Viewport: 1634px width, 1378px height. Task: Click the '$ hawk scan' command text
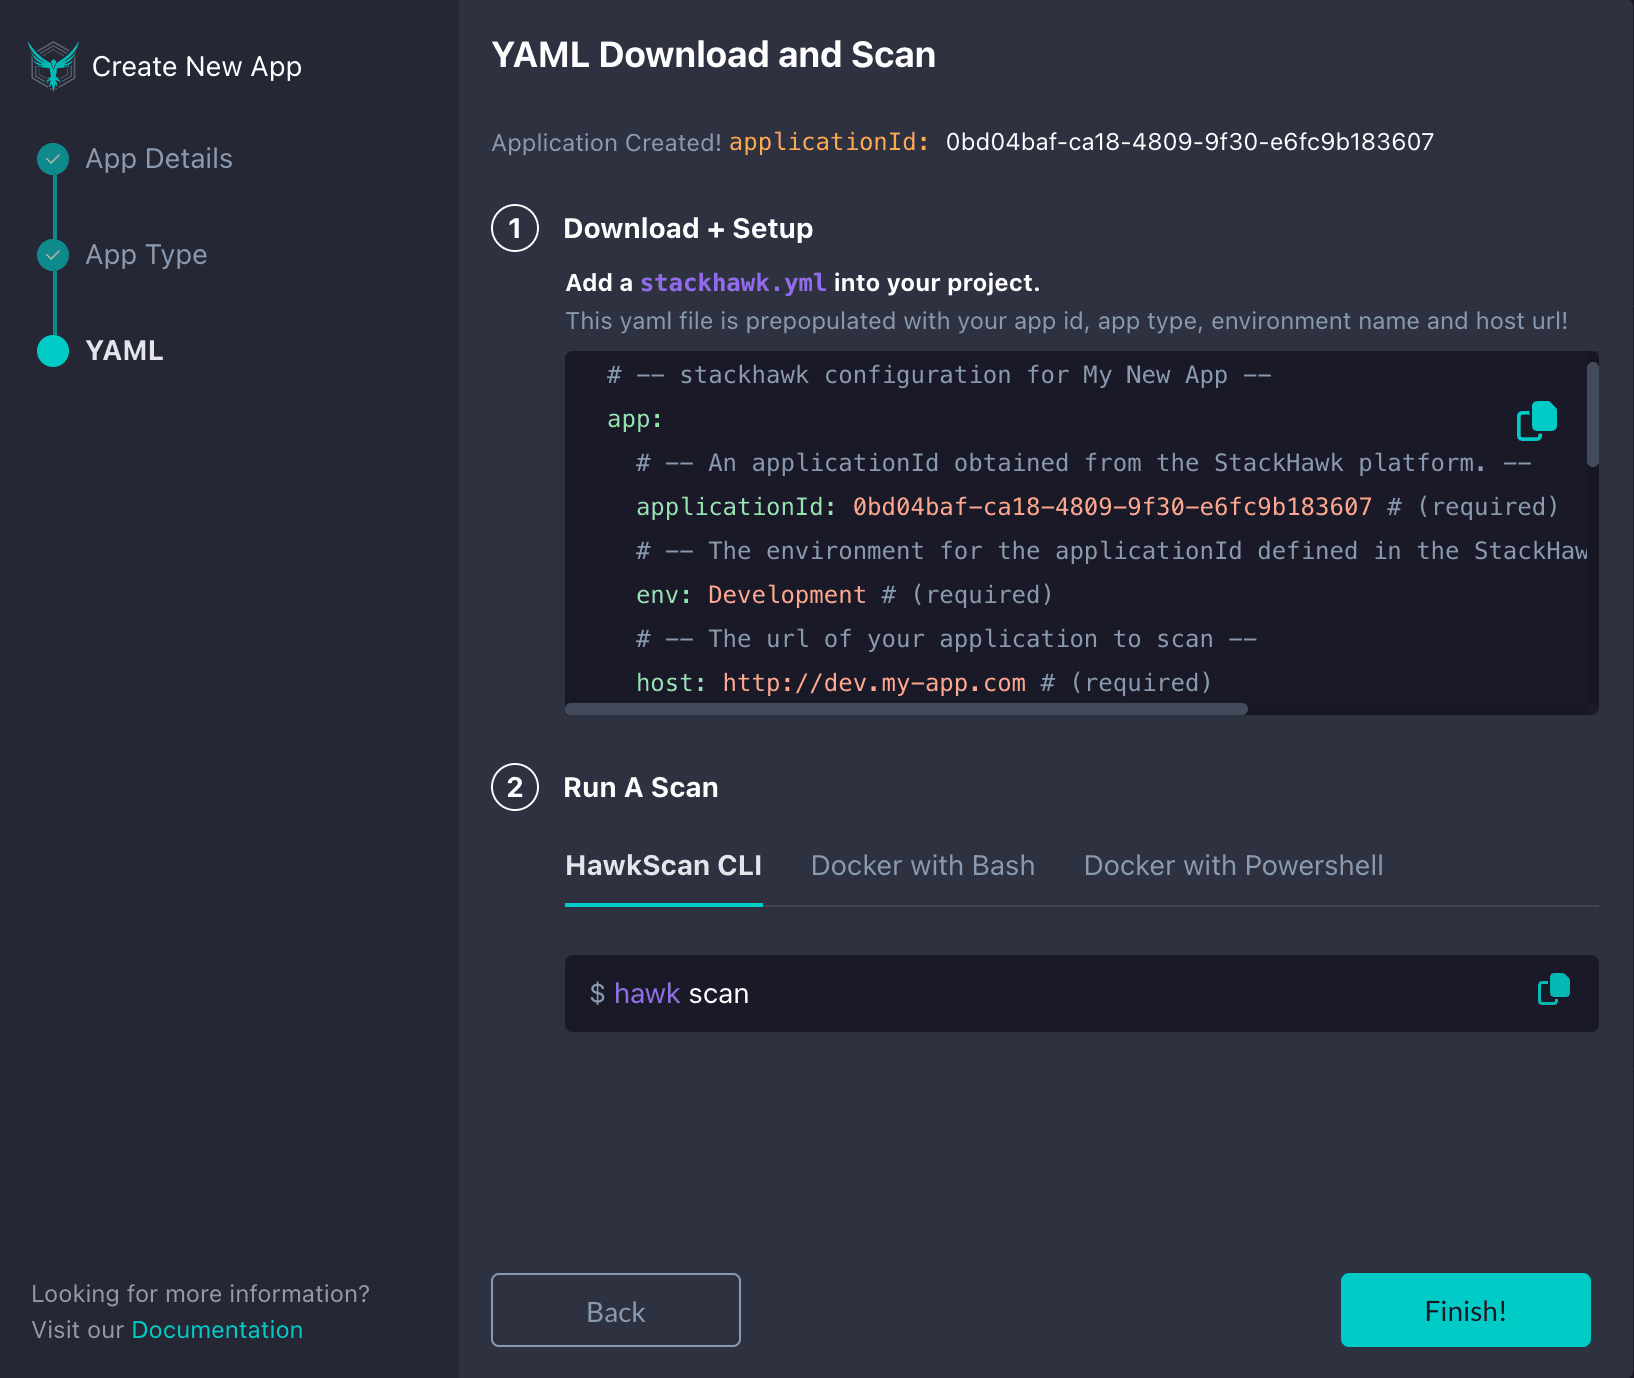[x=669, y=993]
